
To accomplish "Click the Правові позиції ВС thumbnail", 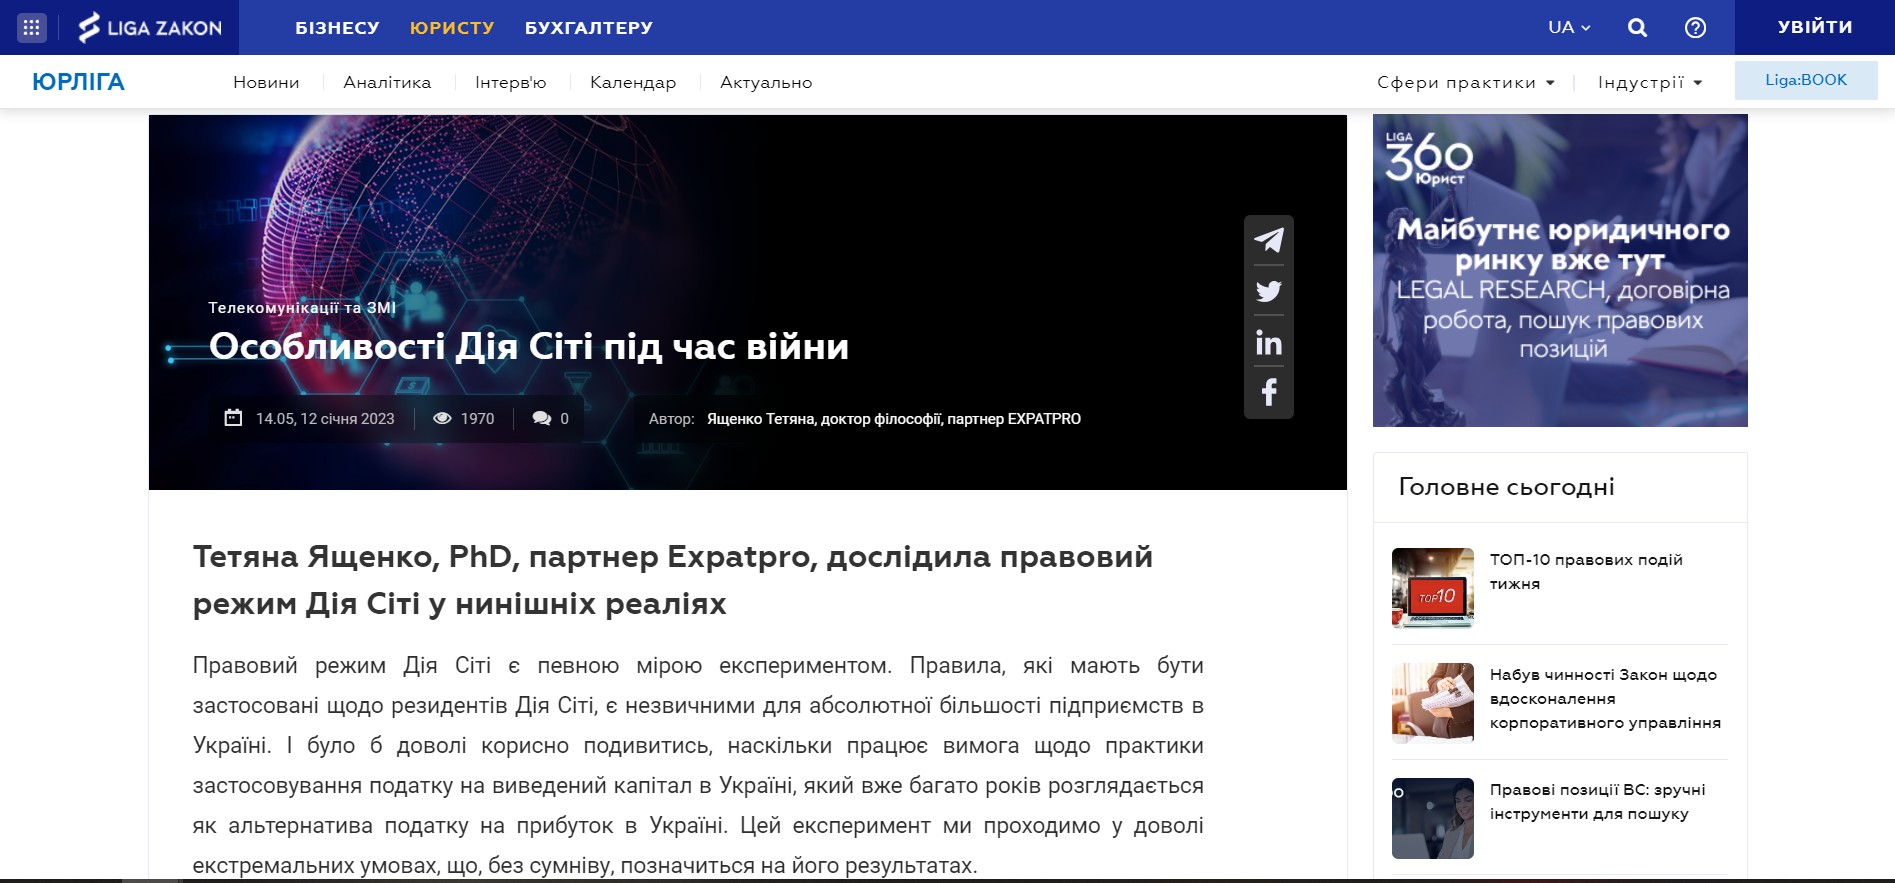I will [1433, 818].
